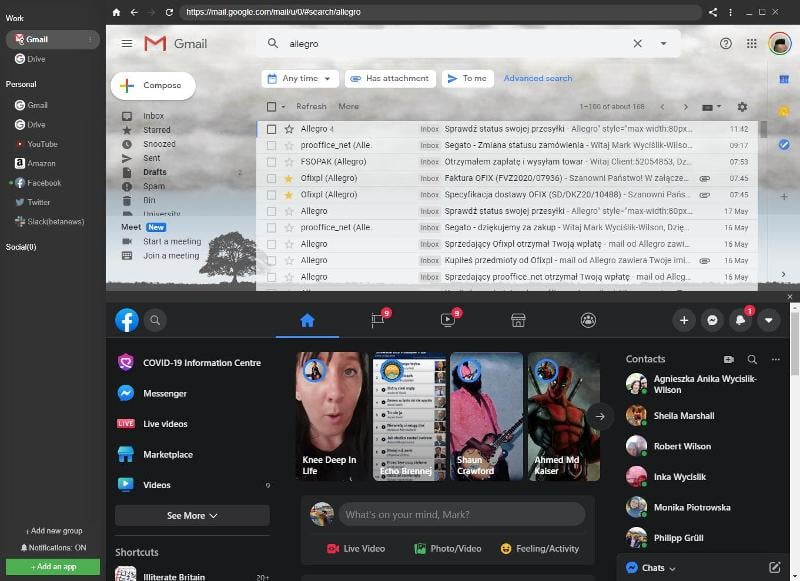Screen dimensions: 800x581
Task: Open Gmail main menu hamburger icon
Action: 127,44
